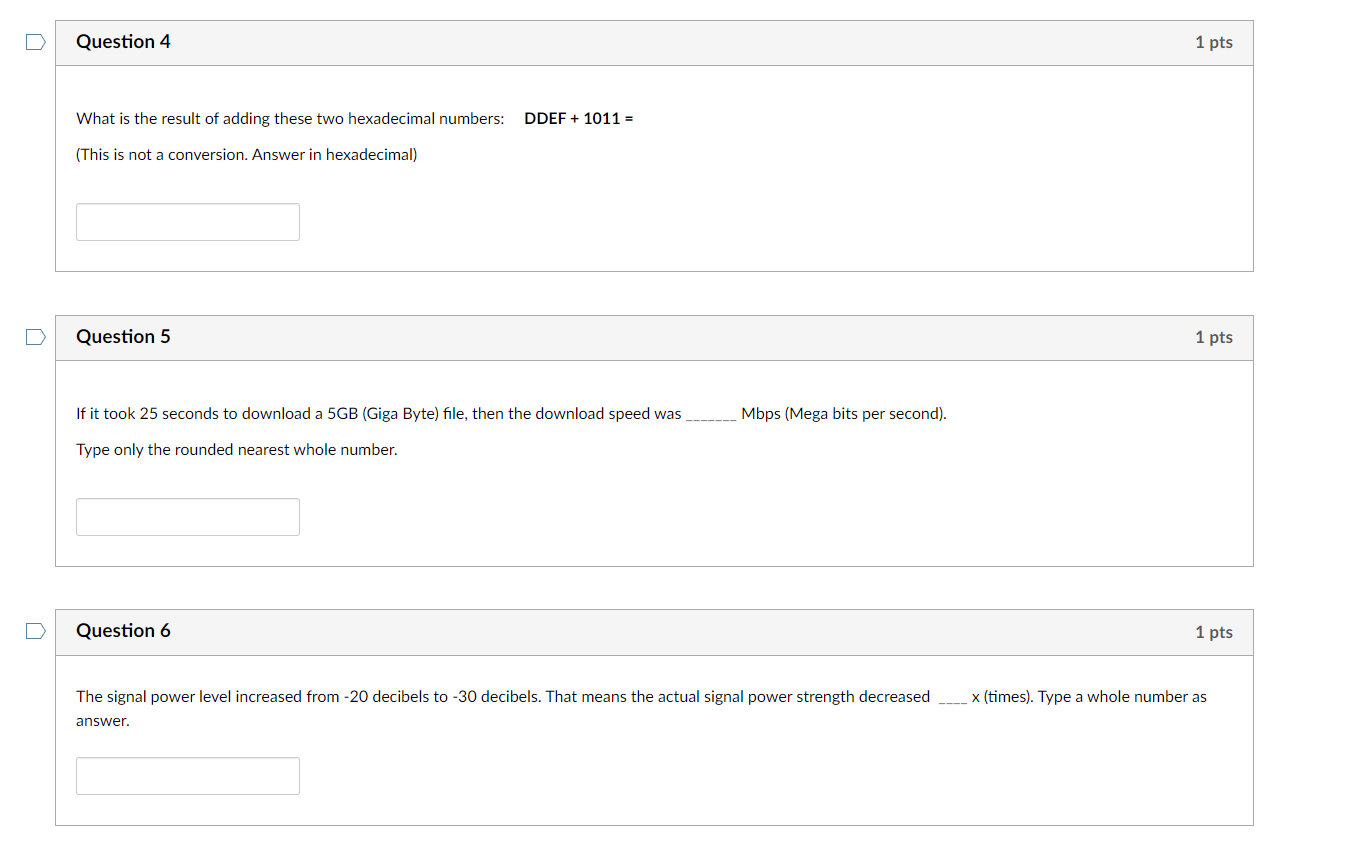Flag Question 4 for review
Viewport: 1345px width, 851px height.
tap(36, 42)
